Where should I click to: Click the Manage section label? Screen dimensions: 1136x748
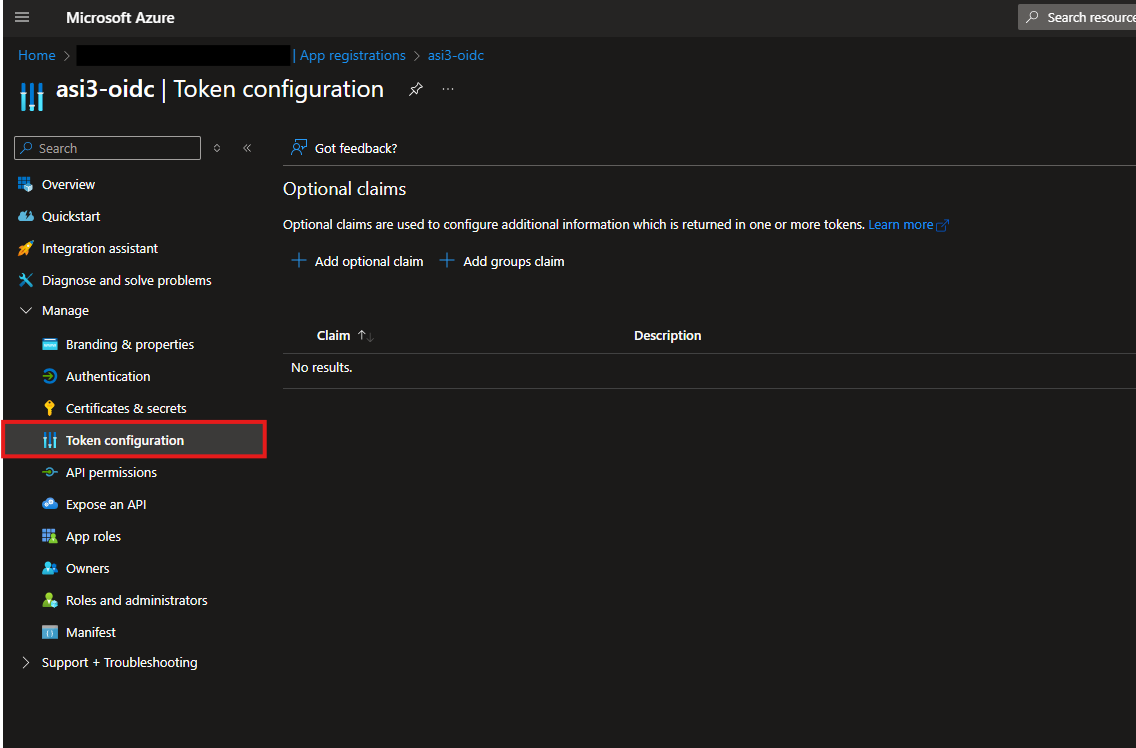point(65,310)
